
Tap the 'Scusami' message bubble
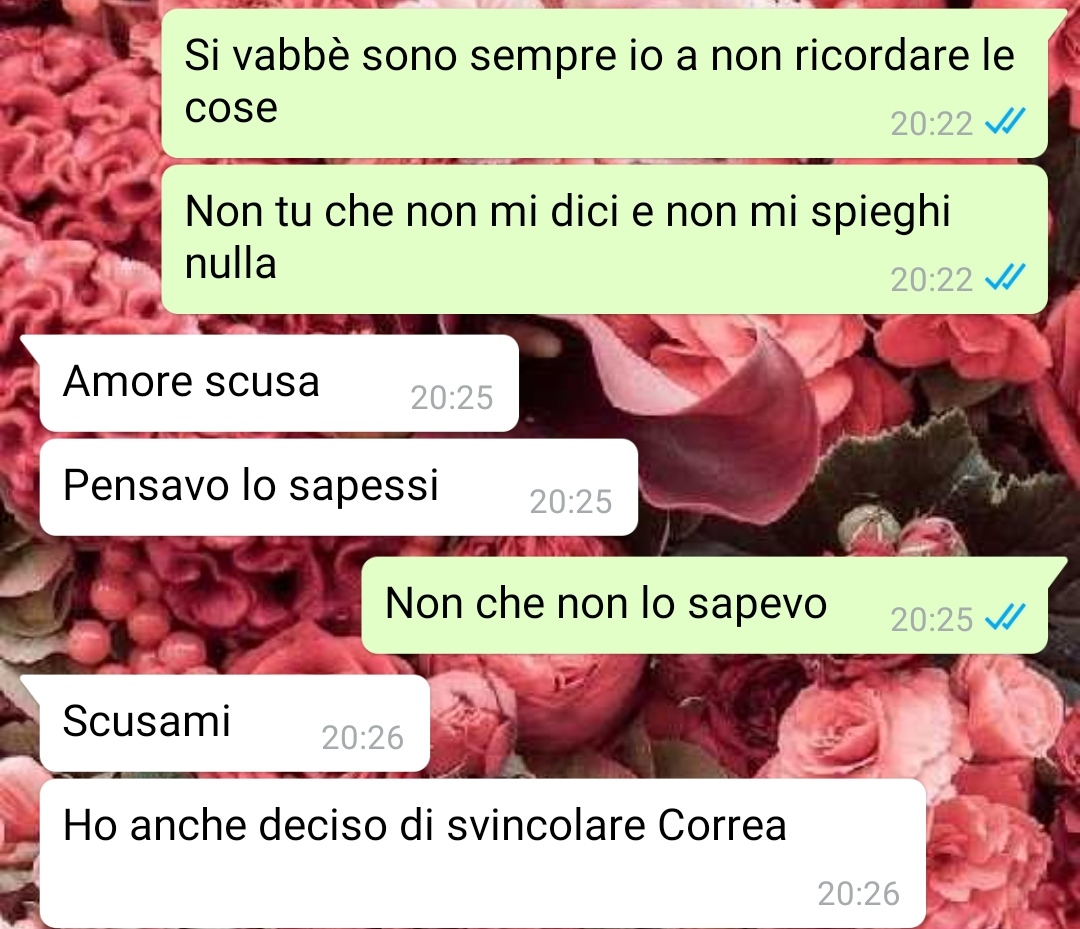(x=235, y=723)
